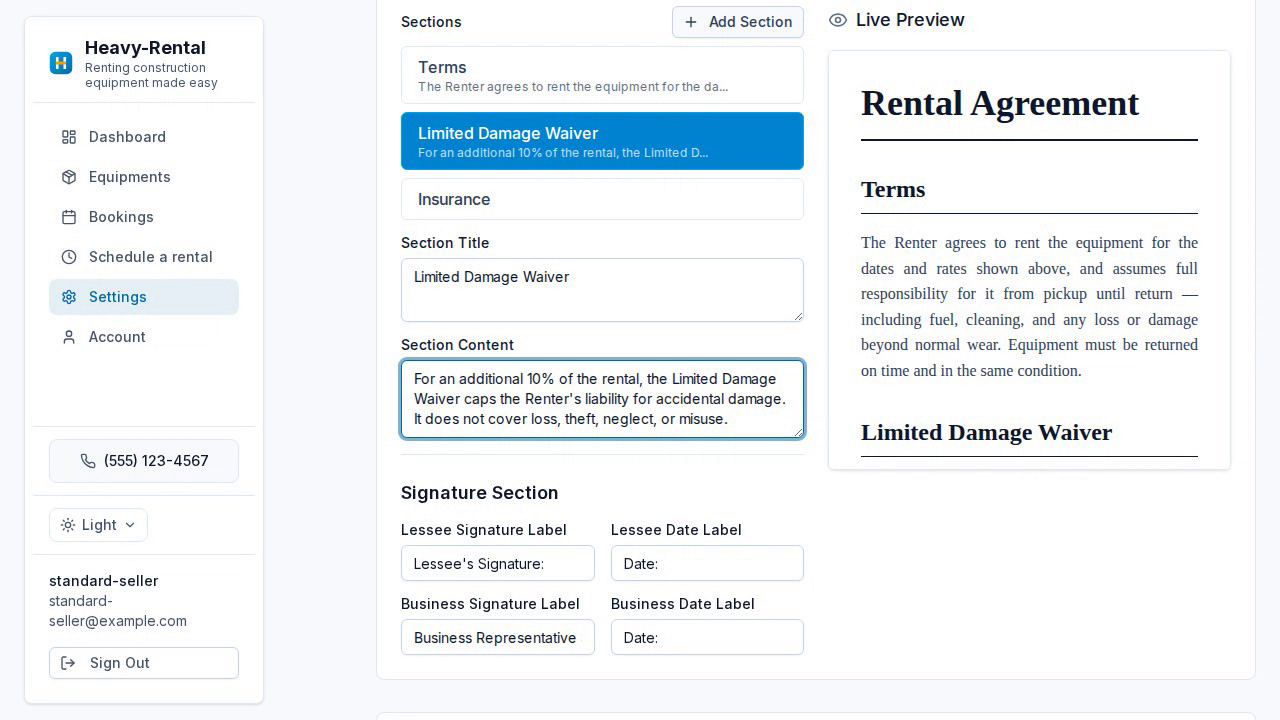Click the Add Section button

pyautogui.click(x=738, y=22)
